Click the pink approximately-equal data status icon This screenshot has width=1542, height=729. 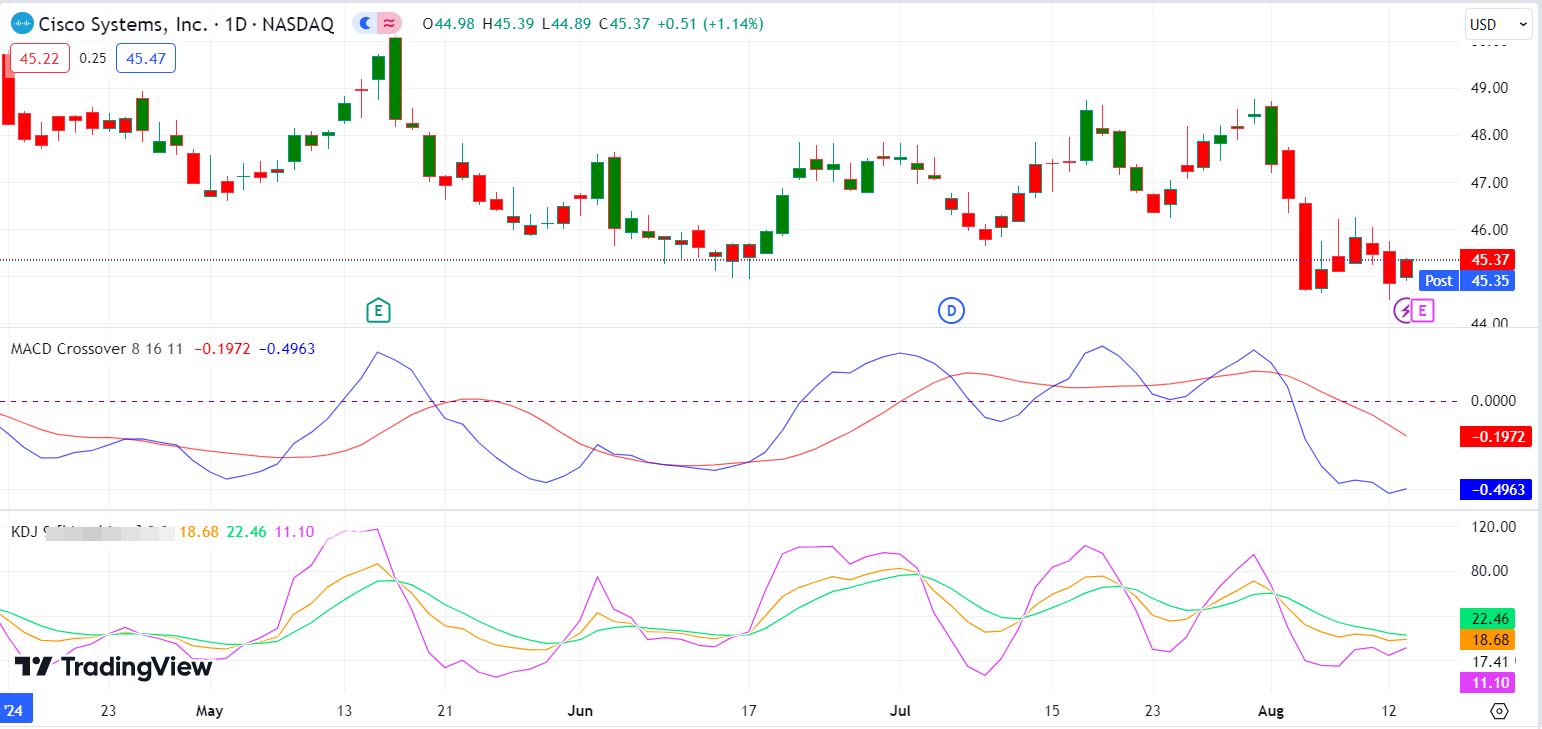pyautogui.click(x=388, y=23)
